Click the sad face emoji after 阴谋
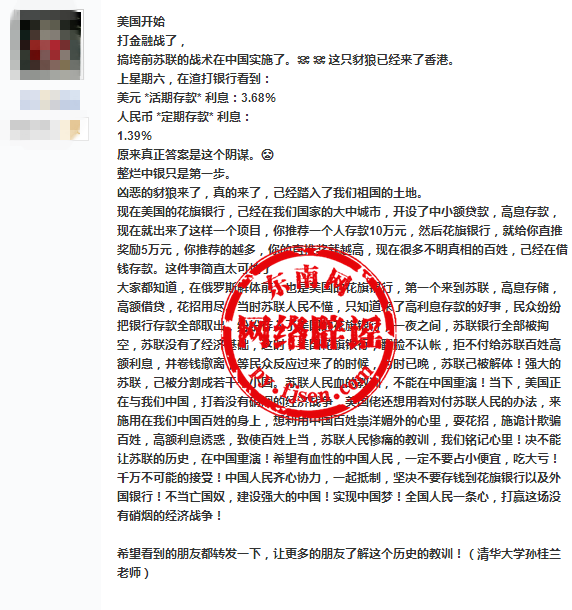The image size is (572, 610). (267, 155)
